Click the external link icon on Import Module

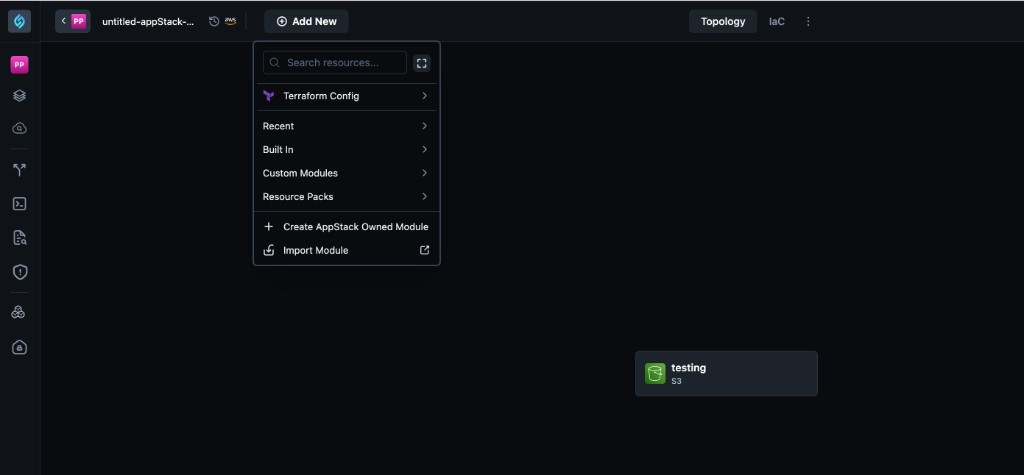[424, 250]
